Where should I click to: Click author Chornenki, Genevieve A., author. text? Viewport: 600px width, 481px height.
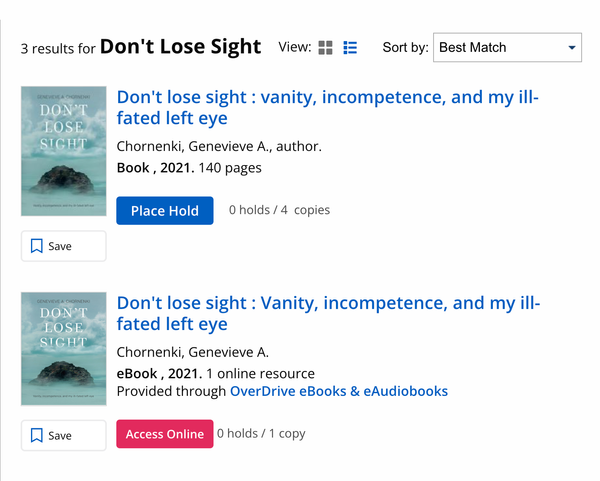coord(219,146)
